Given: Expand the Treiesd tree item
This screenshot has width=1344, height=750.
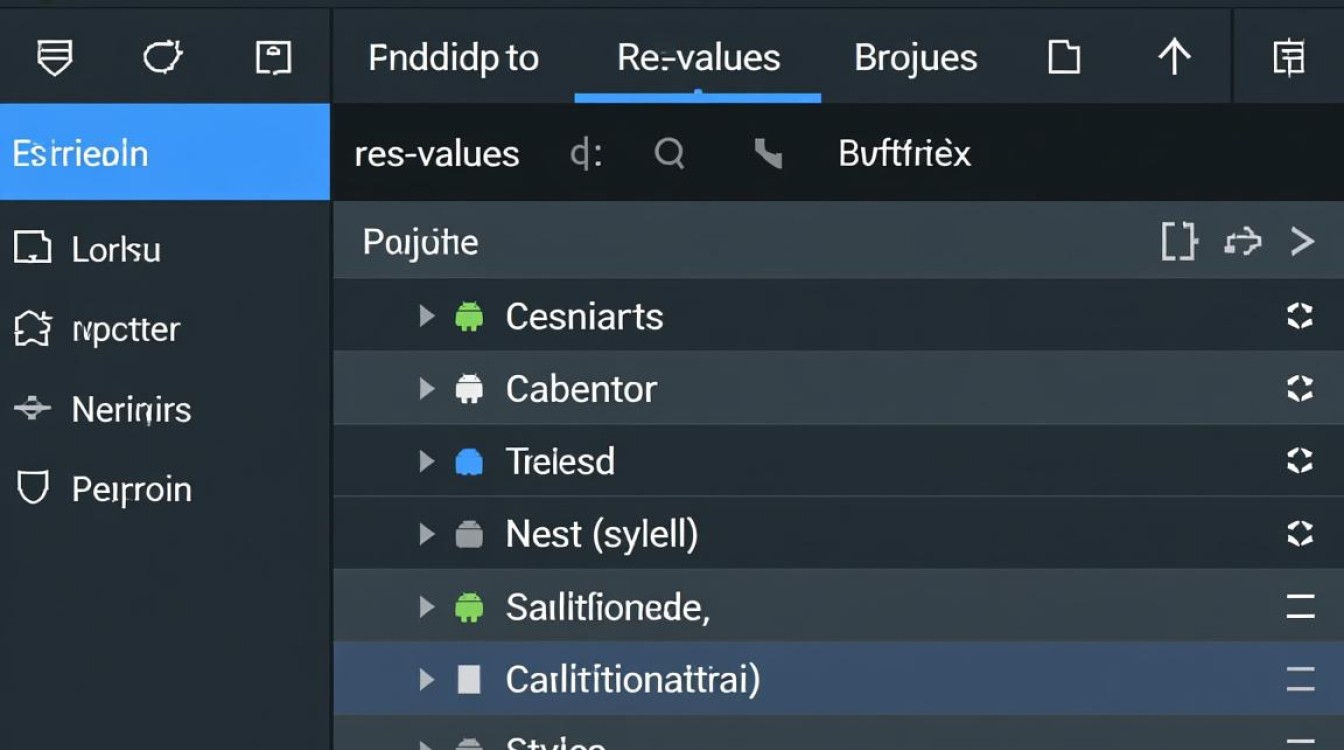Looking at the screenshot, I should click(427, 461).
